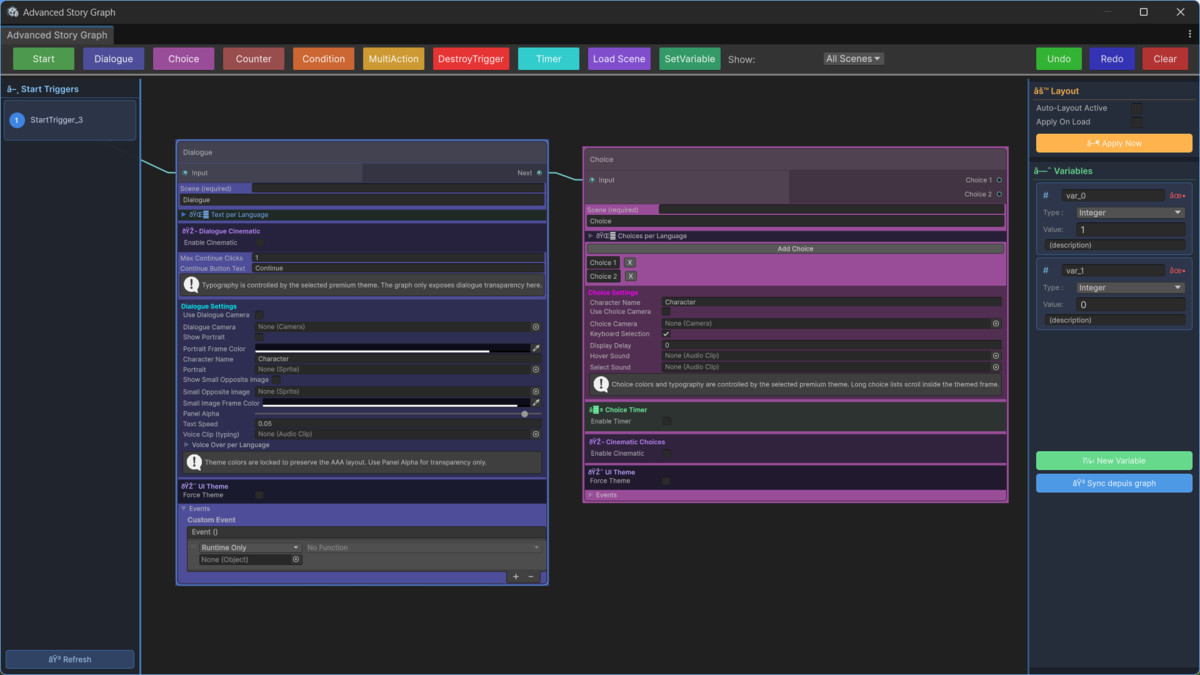The image size is (1200, 675).
Task: Click the New Variable button
Action: (x=1114, y=461)
